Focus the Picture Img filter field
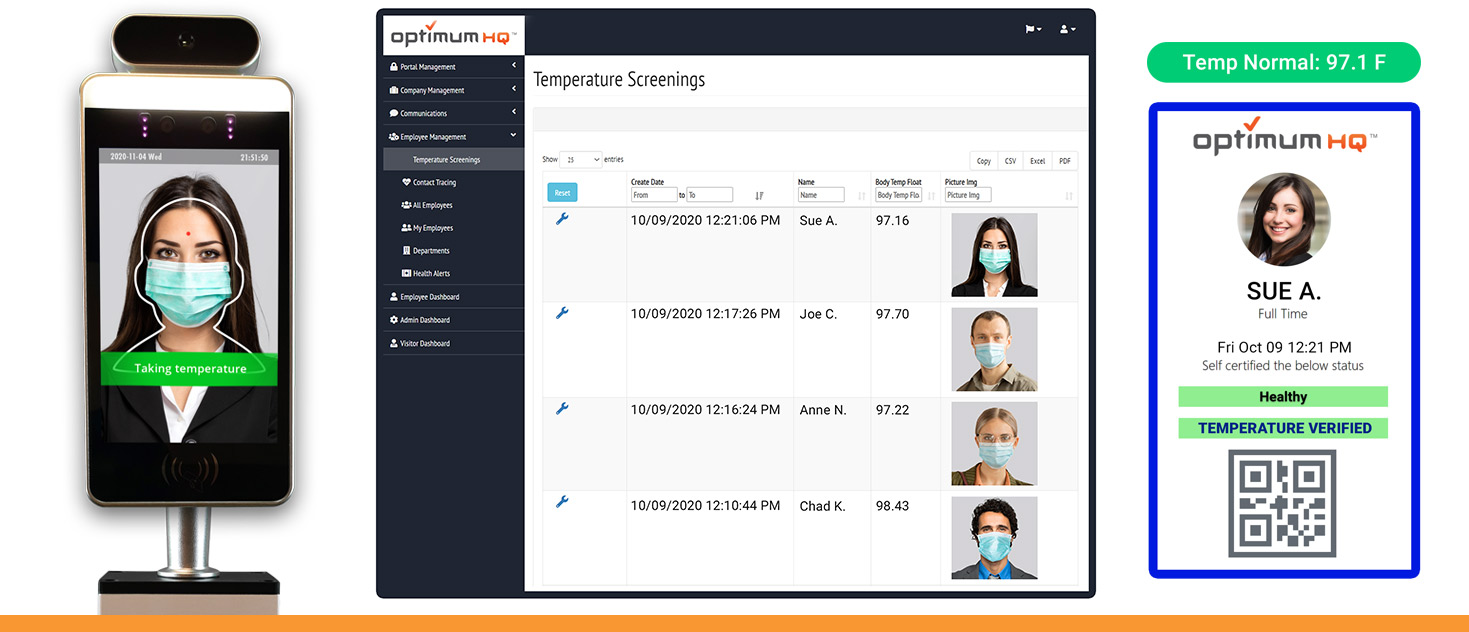Screen dimensions: 1469x632 coord(968,195)
